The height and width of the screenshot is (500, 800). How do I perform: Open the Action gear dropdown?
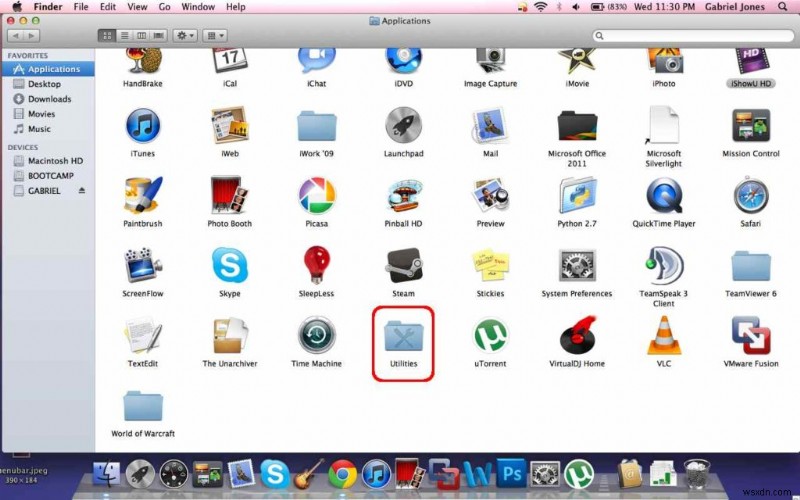pyautogui.click(x=185, y=36)
